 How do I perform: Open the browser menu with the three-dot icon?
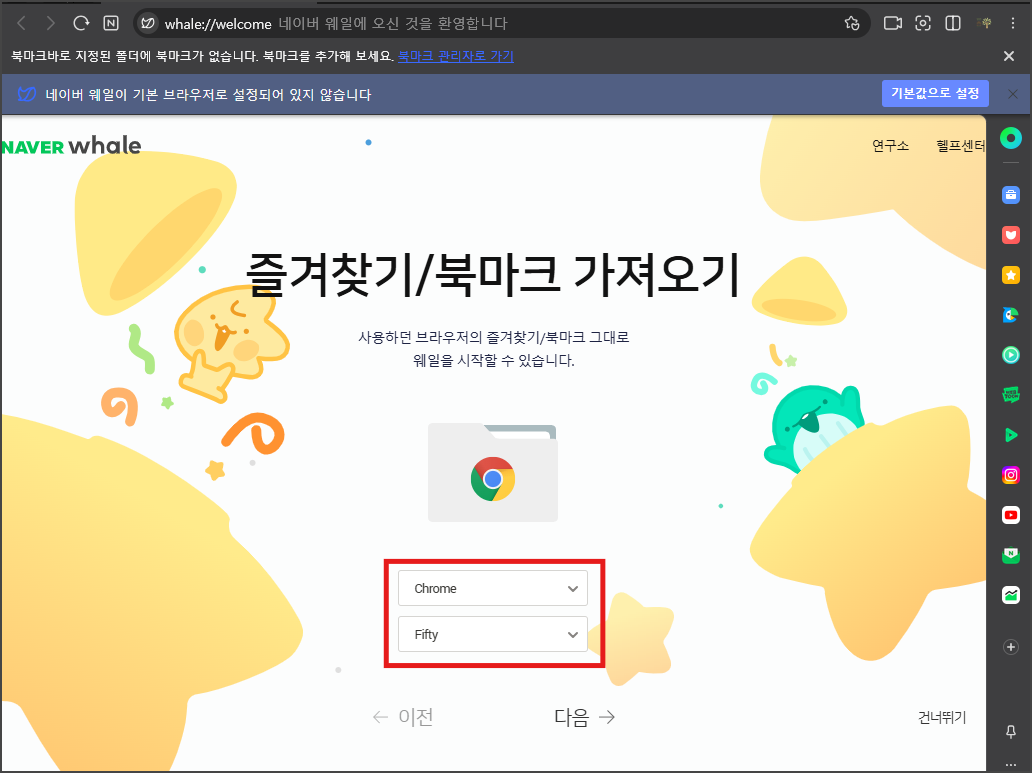(1012, 23)
